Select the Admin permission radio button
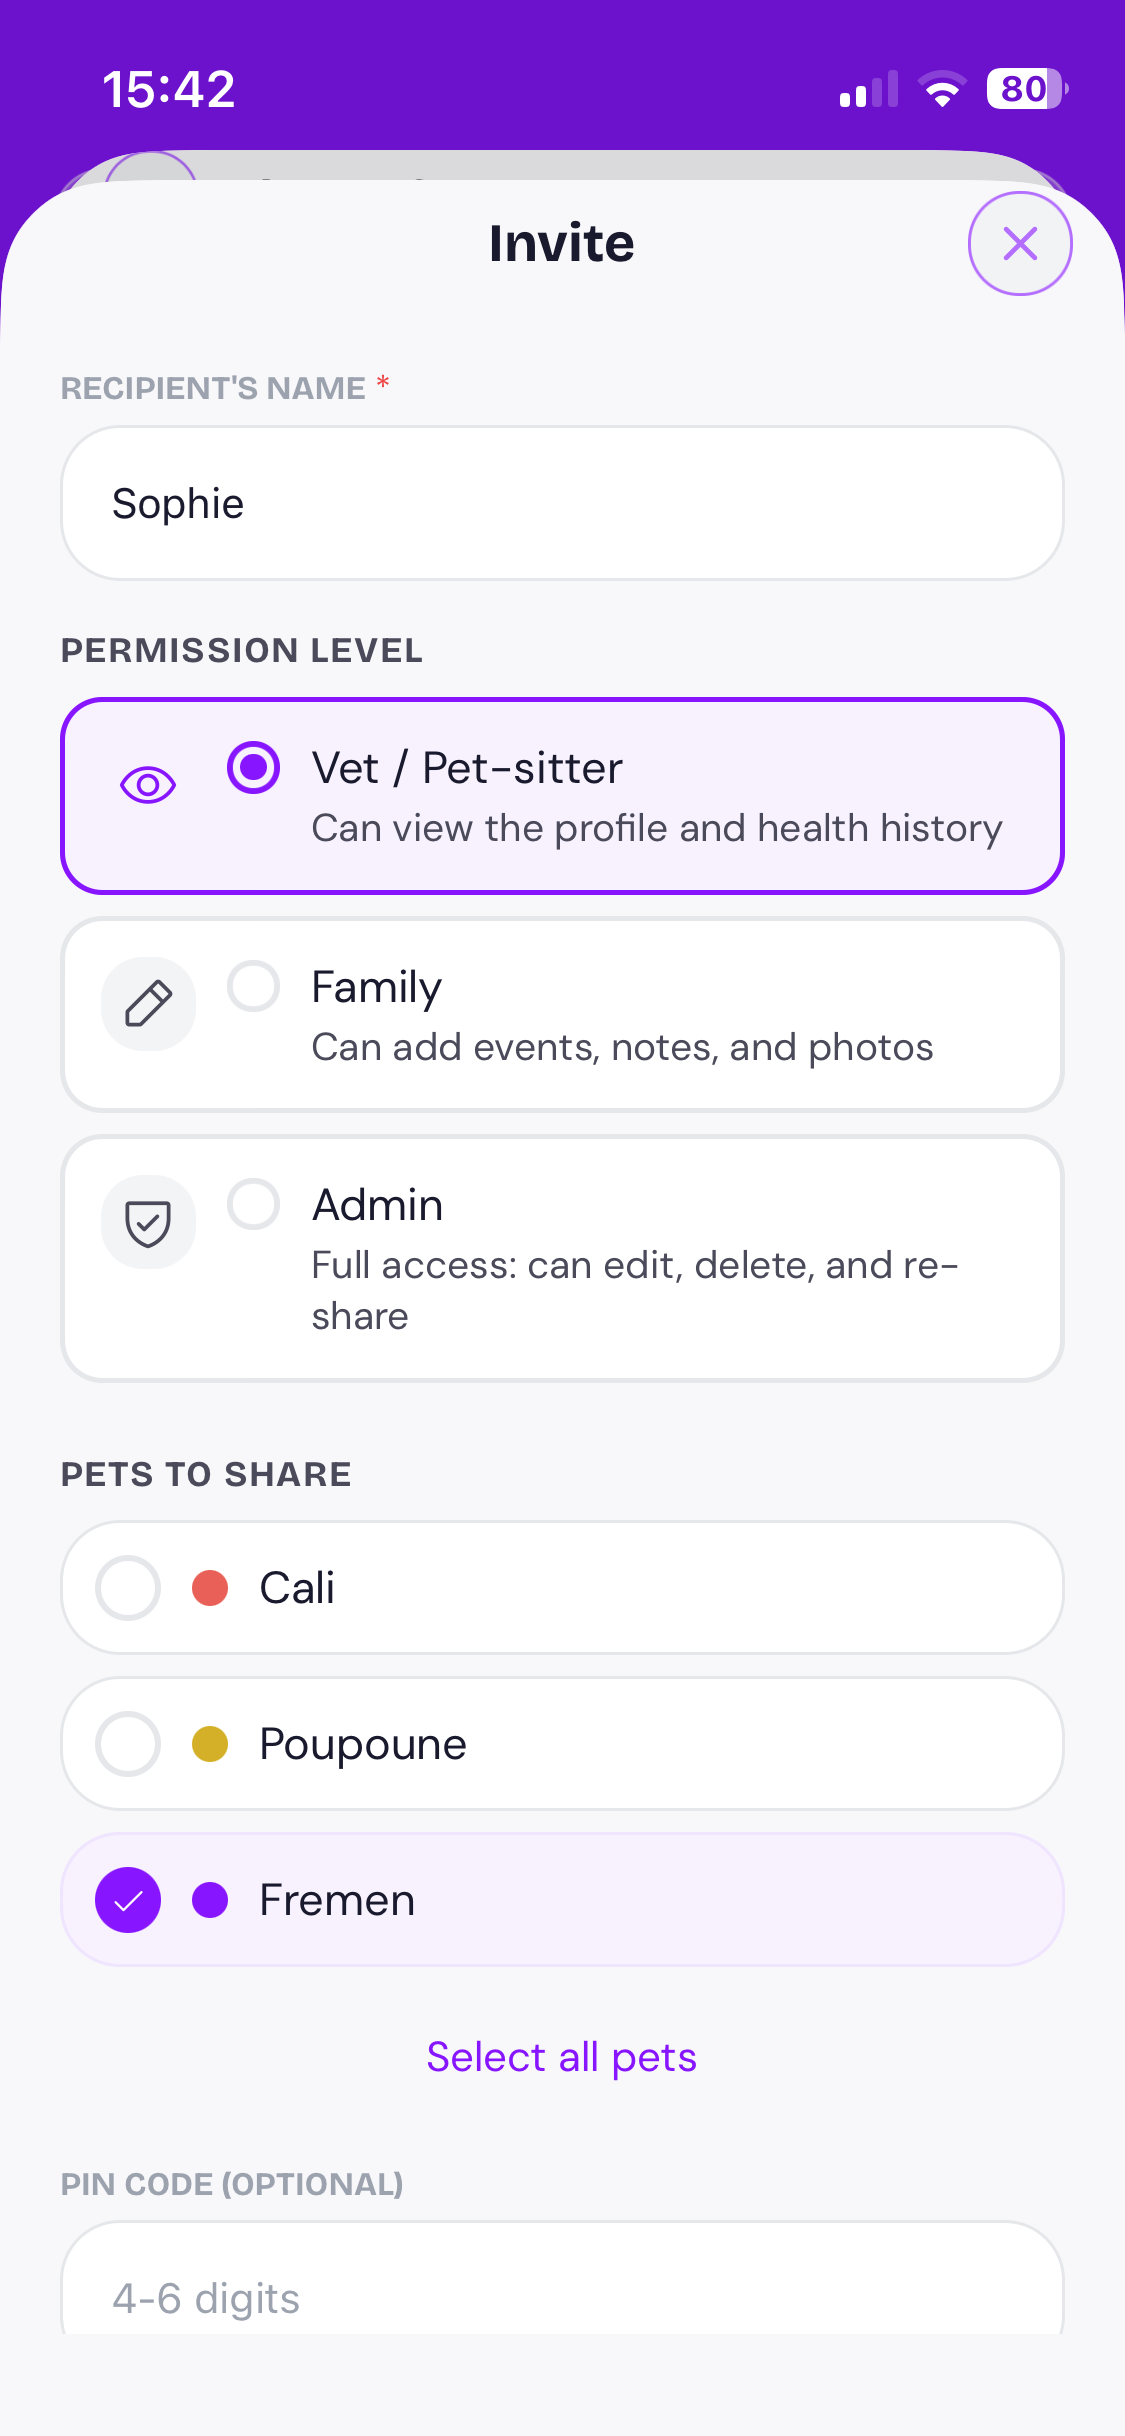This screenshot has height=2436, width=1125. pos(253,1204)
